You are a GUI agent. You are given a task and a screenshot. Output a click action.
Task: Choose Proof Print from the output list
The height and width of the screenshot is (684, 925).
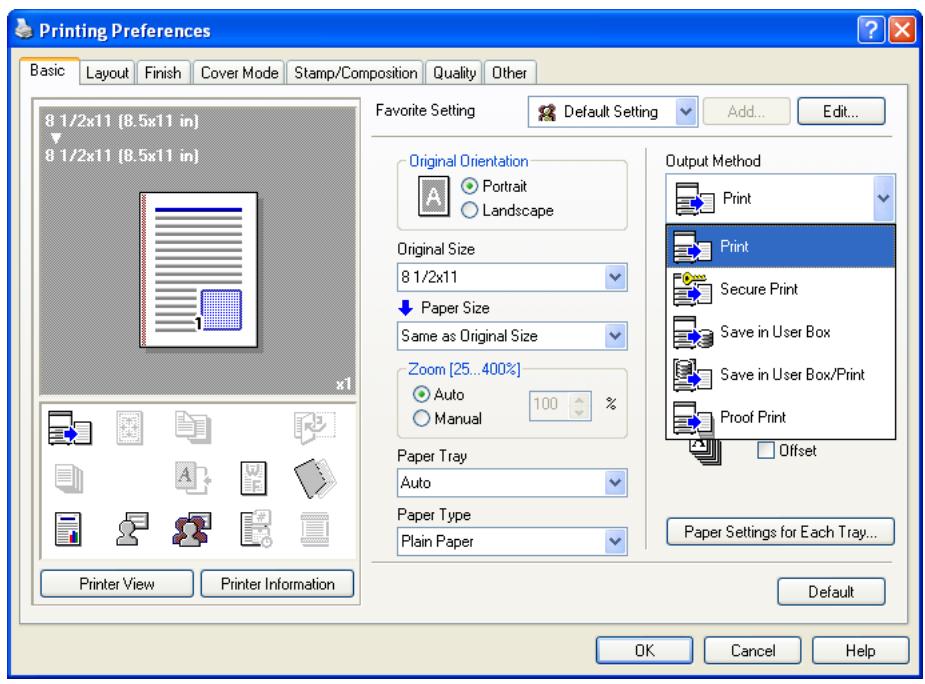click(780, 417)
